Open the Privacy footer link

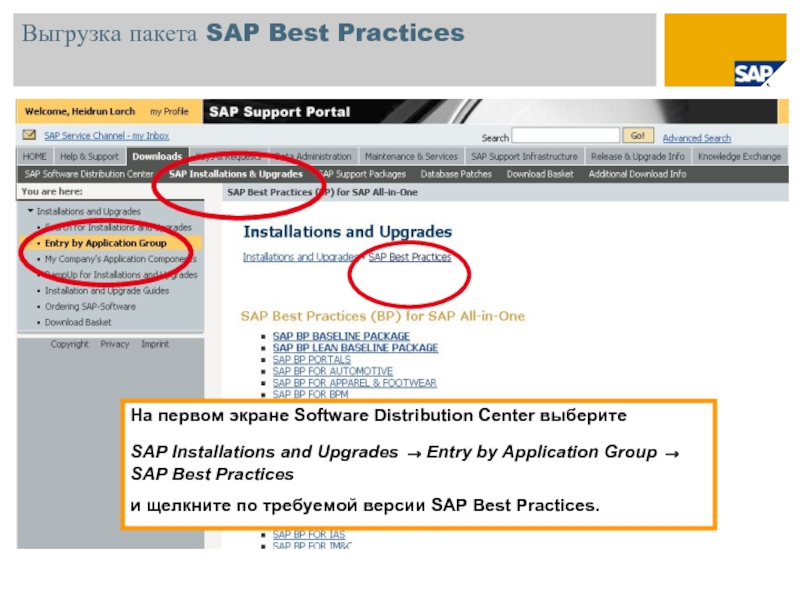(x=115, y=344)
